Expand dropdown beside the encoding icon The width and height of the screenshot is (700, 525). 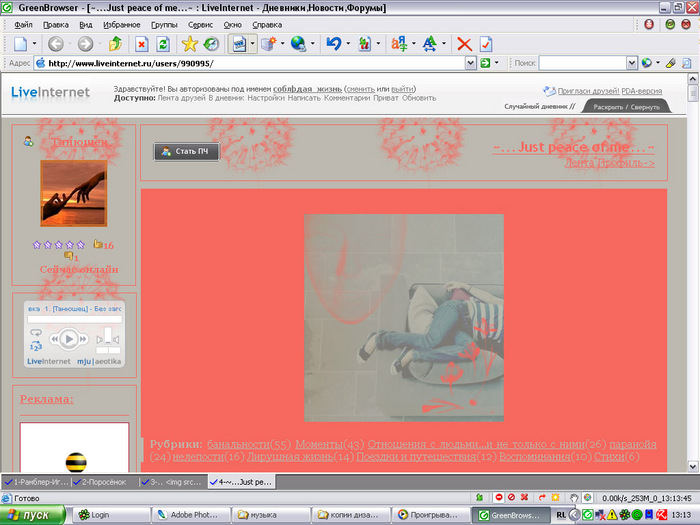[x=413, y=44]
